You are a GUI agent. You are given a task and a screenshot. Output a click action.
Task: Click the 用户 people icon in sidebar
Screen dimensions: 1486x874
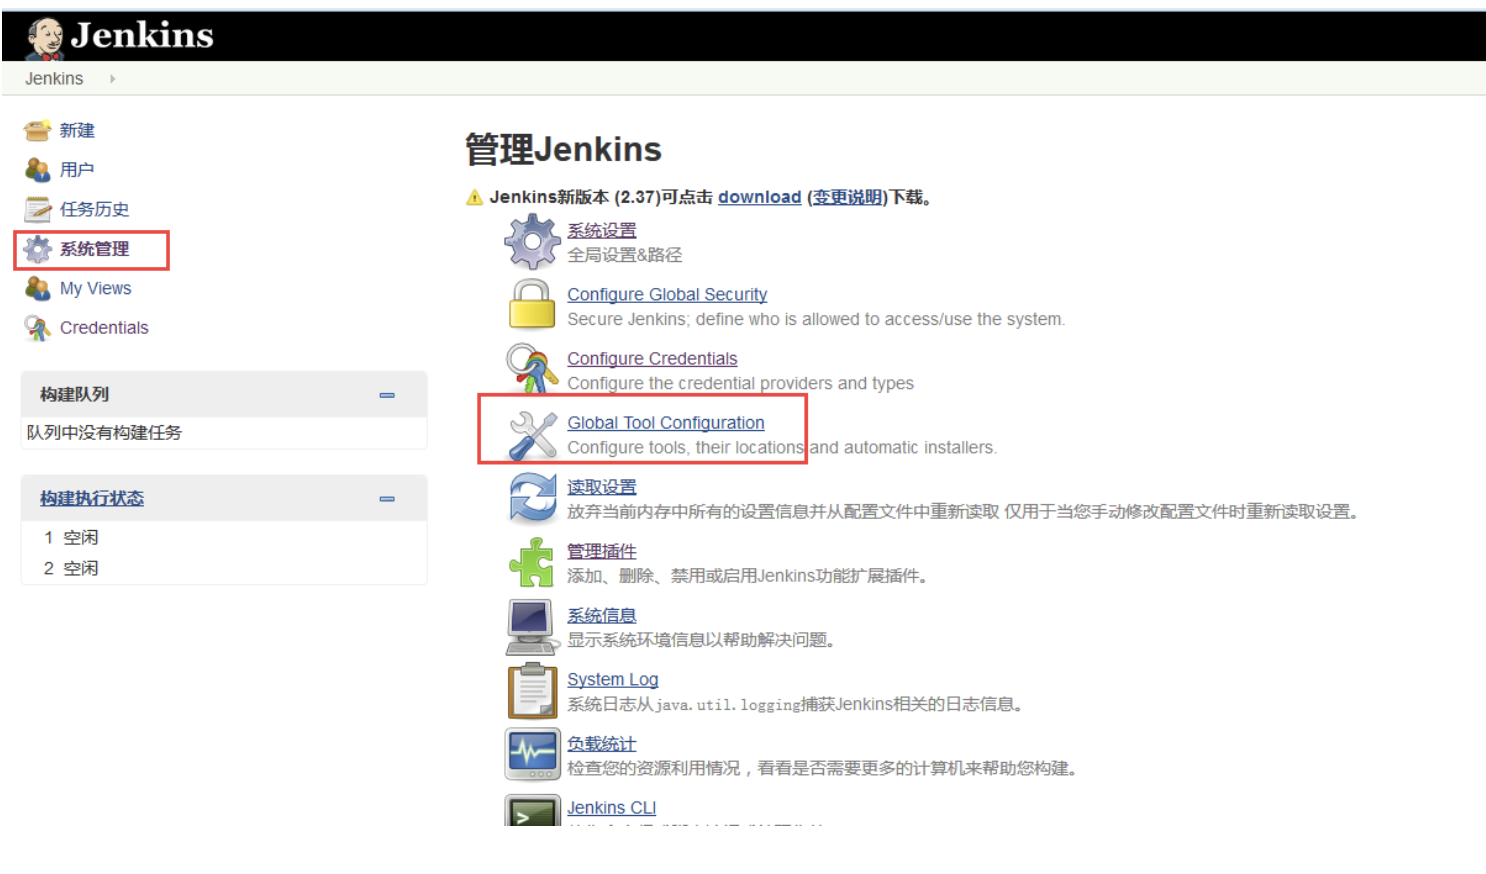[x=37, y=170]
